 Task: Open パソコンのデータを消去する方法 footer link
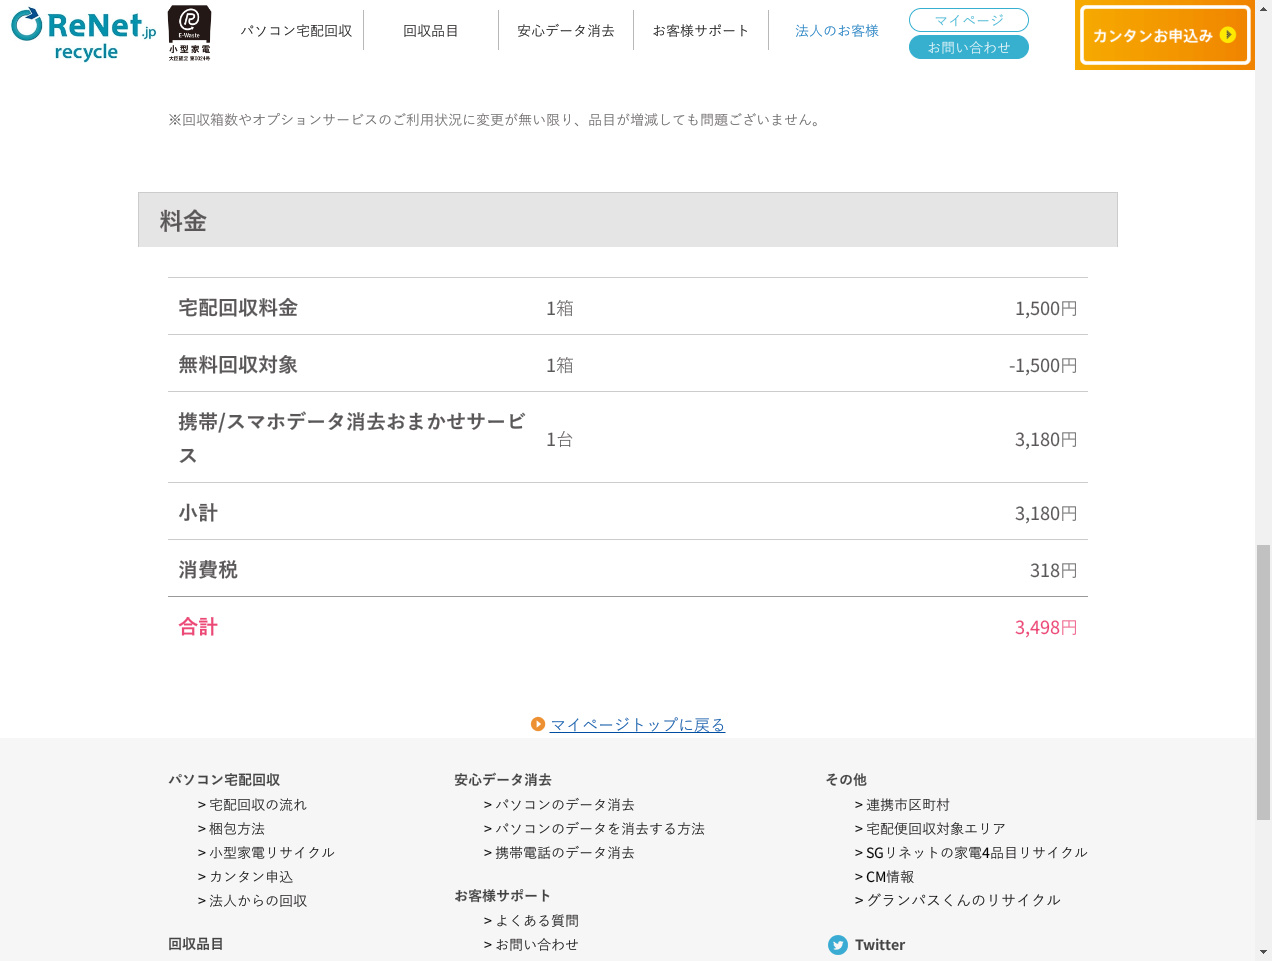pyautogui.click(x=600, y=829)
